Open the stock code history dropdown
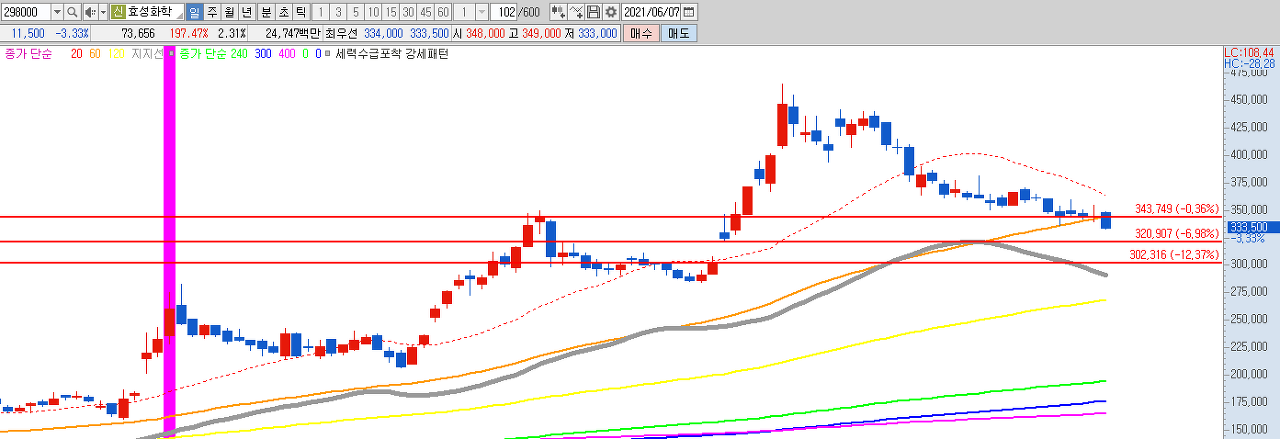The width and height of the screenshot is (1280, 439). point(57,12)
